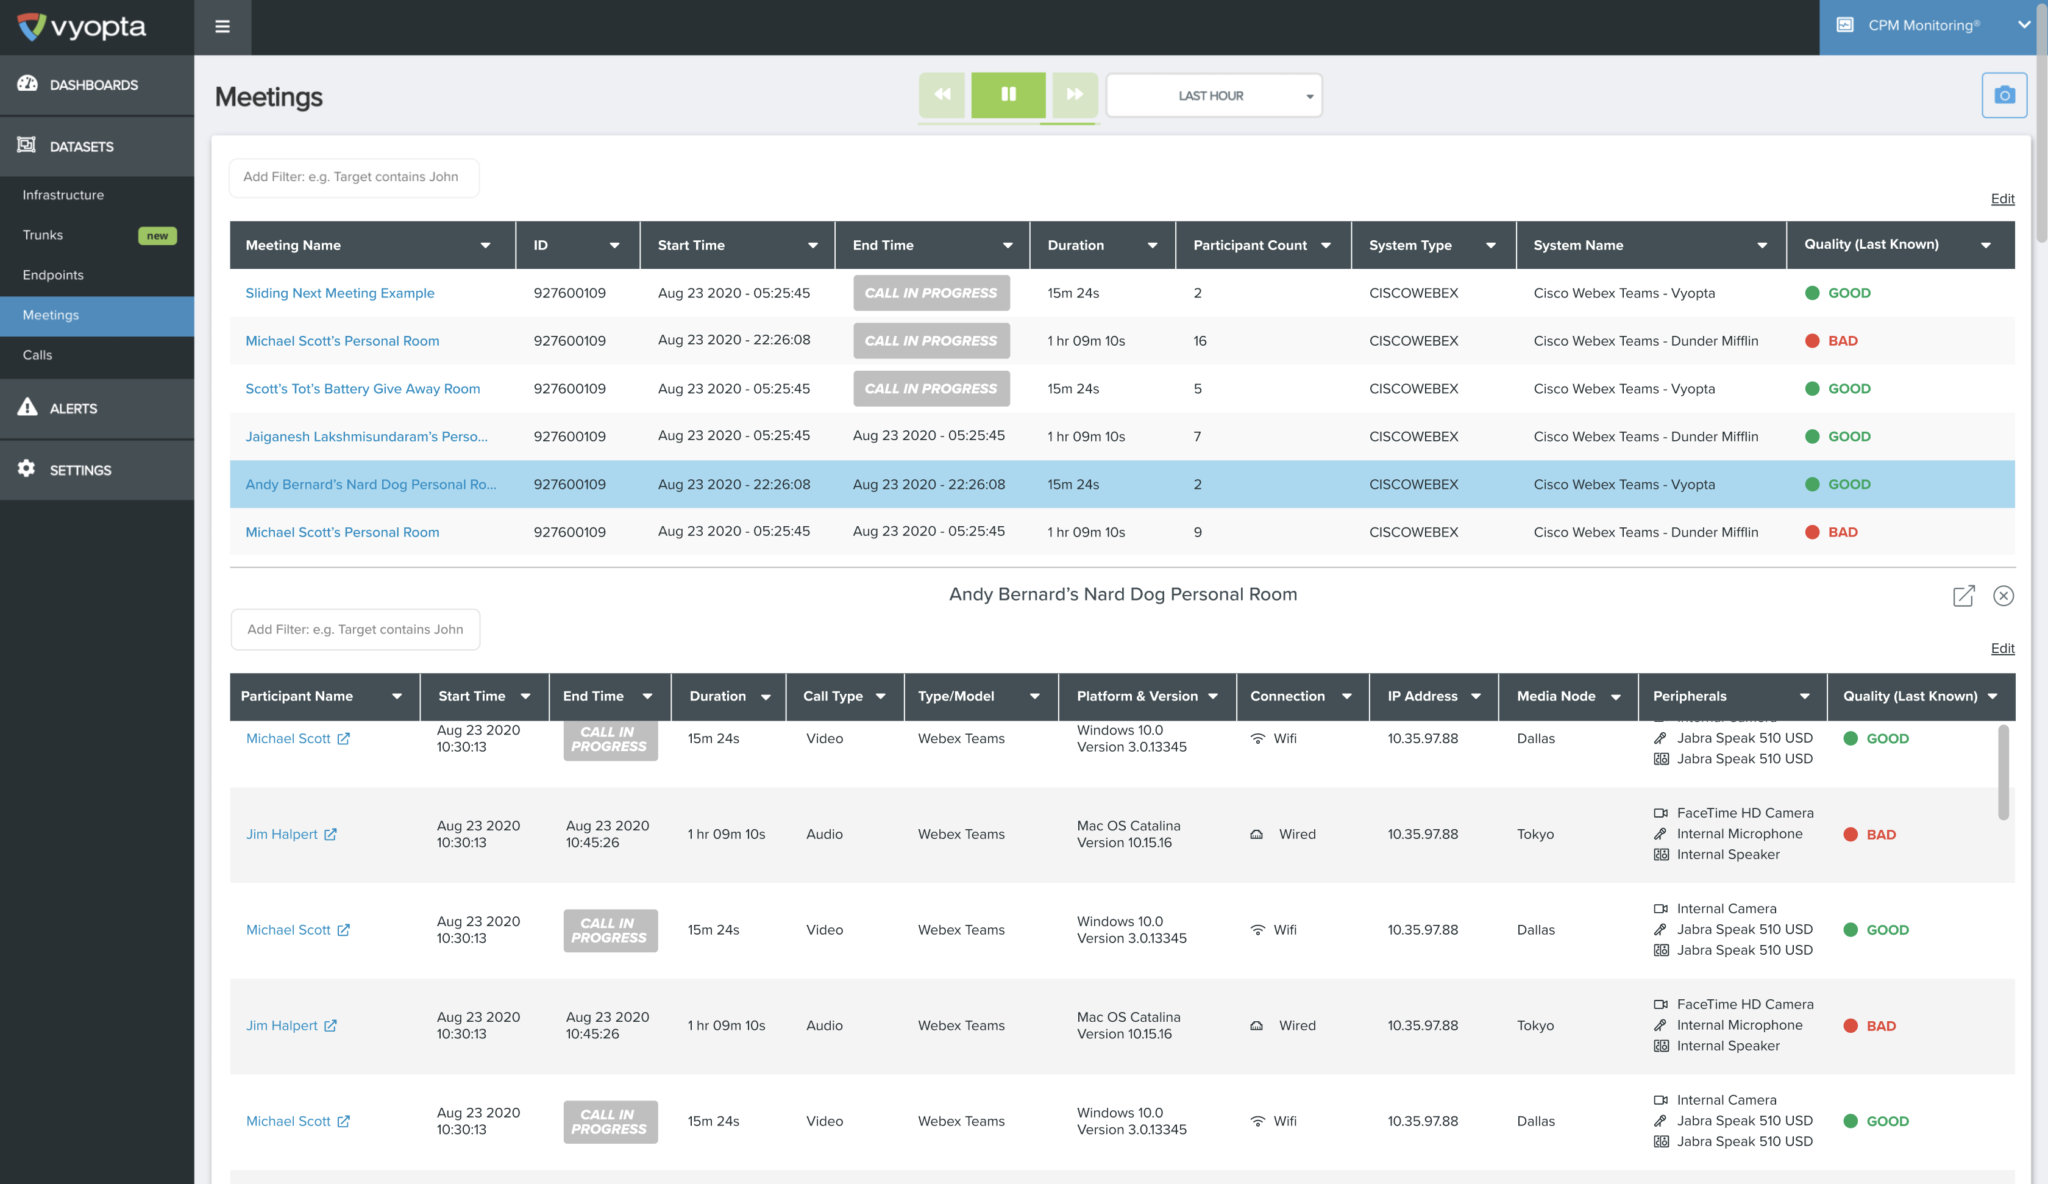Toggle the hamburger sidebar menu

(x=222, y=27)
